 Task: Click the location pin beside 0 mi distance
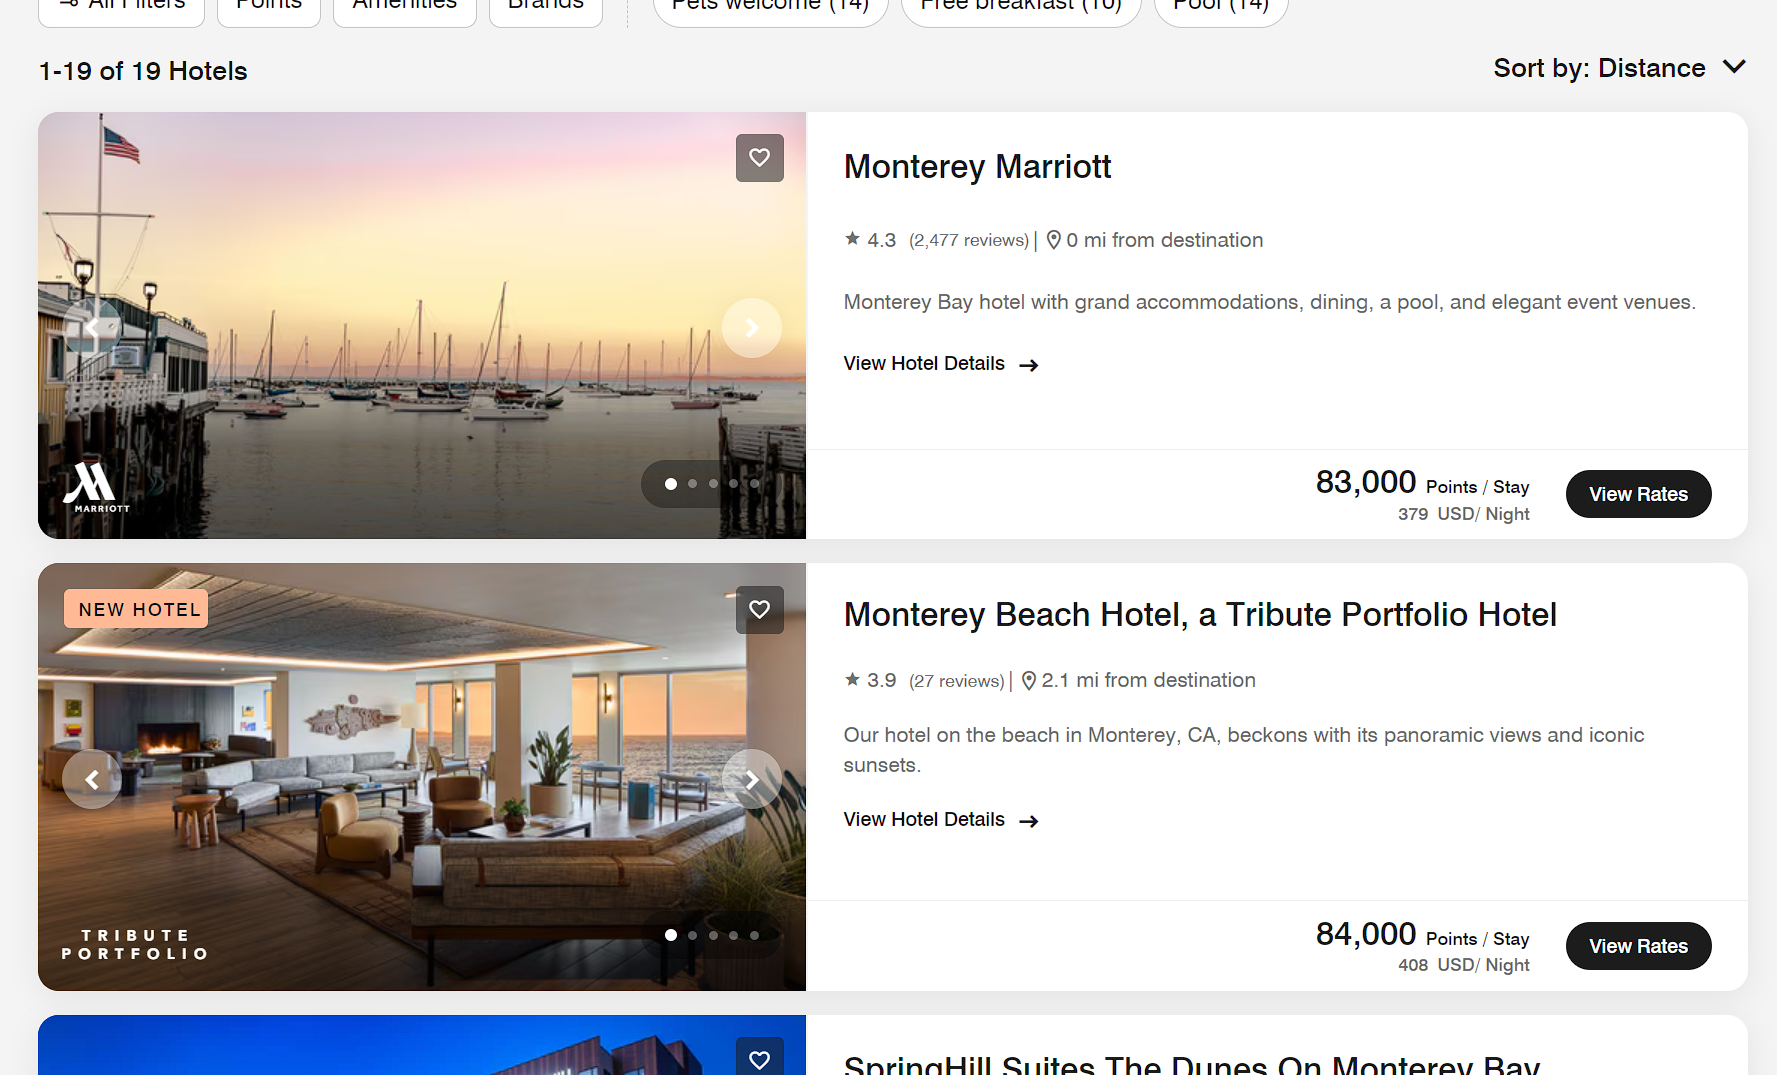1053,239
